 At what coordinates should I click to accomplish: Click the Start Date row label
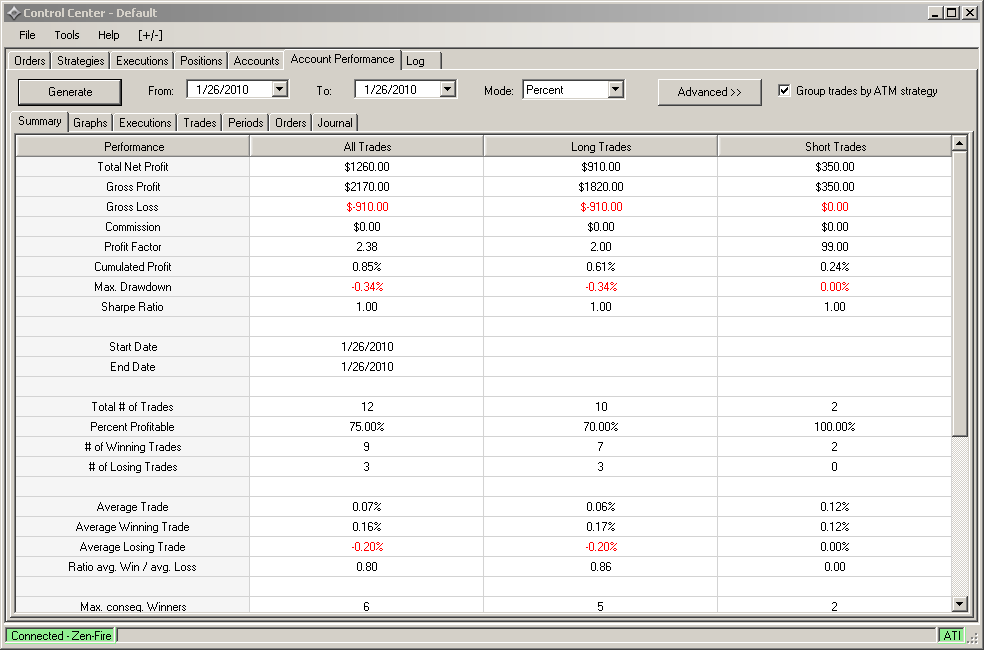(x=133, y=347)
